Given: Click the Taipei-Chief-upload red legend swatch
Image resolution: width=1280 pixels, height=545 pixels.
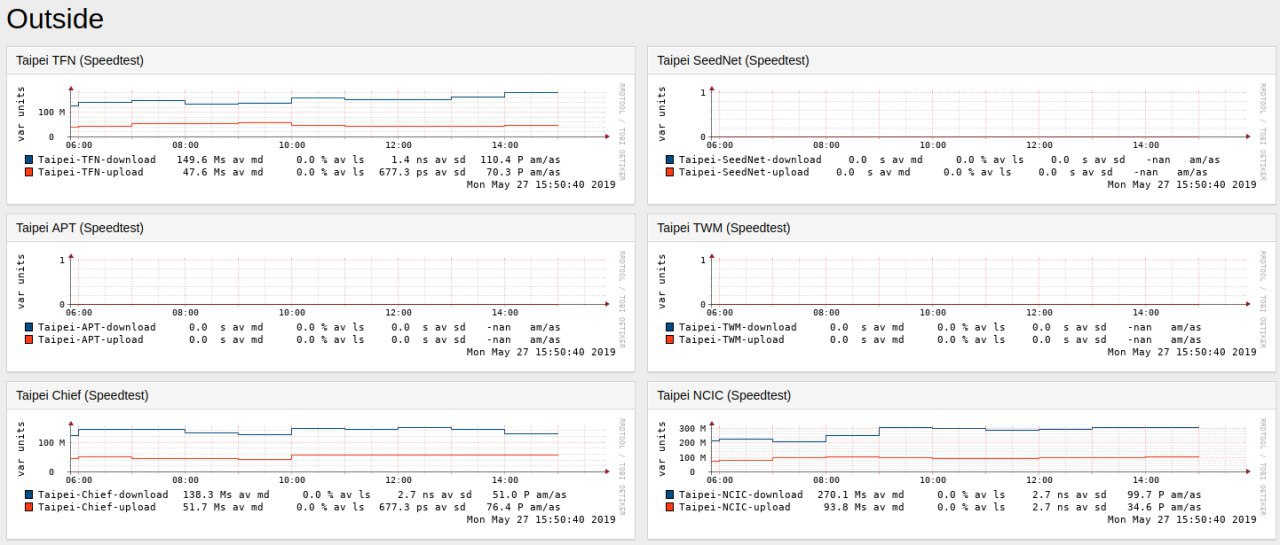Looking at the screenshot, I should (30, 507).
